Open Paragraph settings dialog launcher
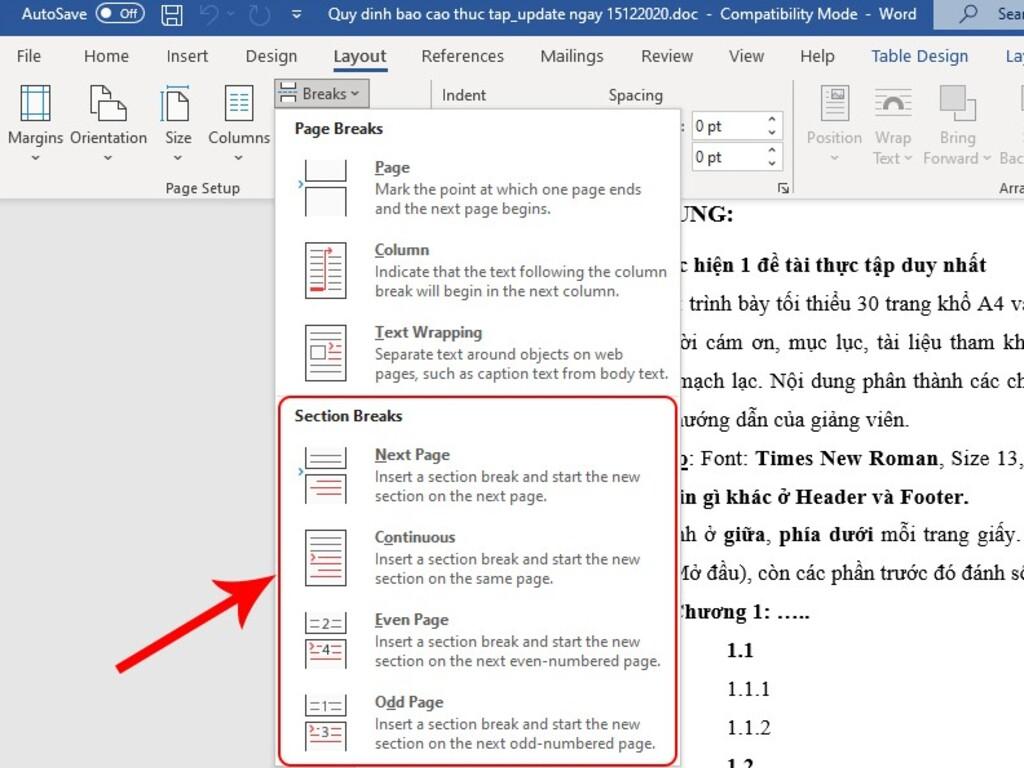The width and height of the screenshot is (1024, 768). point(783,187)
